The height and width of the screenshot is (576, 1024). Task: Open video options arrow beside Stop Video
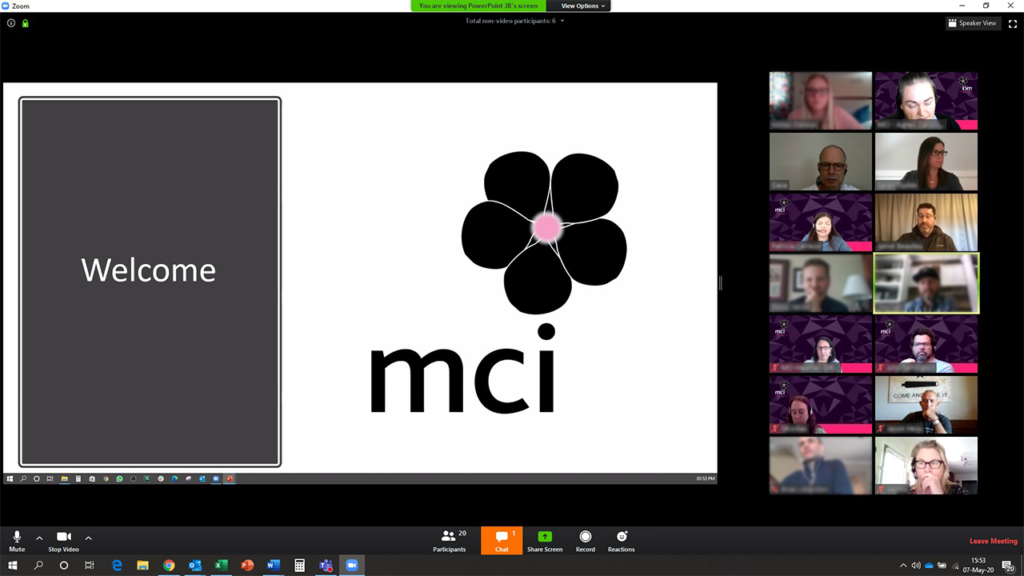88,538
